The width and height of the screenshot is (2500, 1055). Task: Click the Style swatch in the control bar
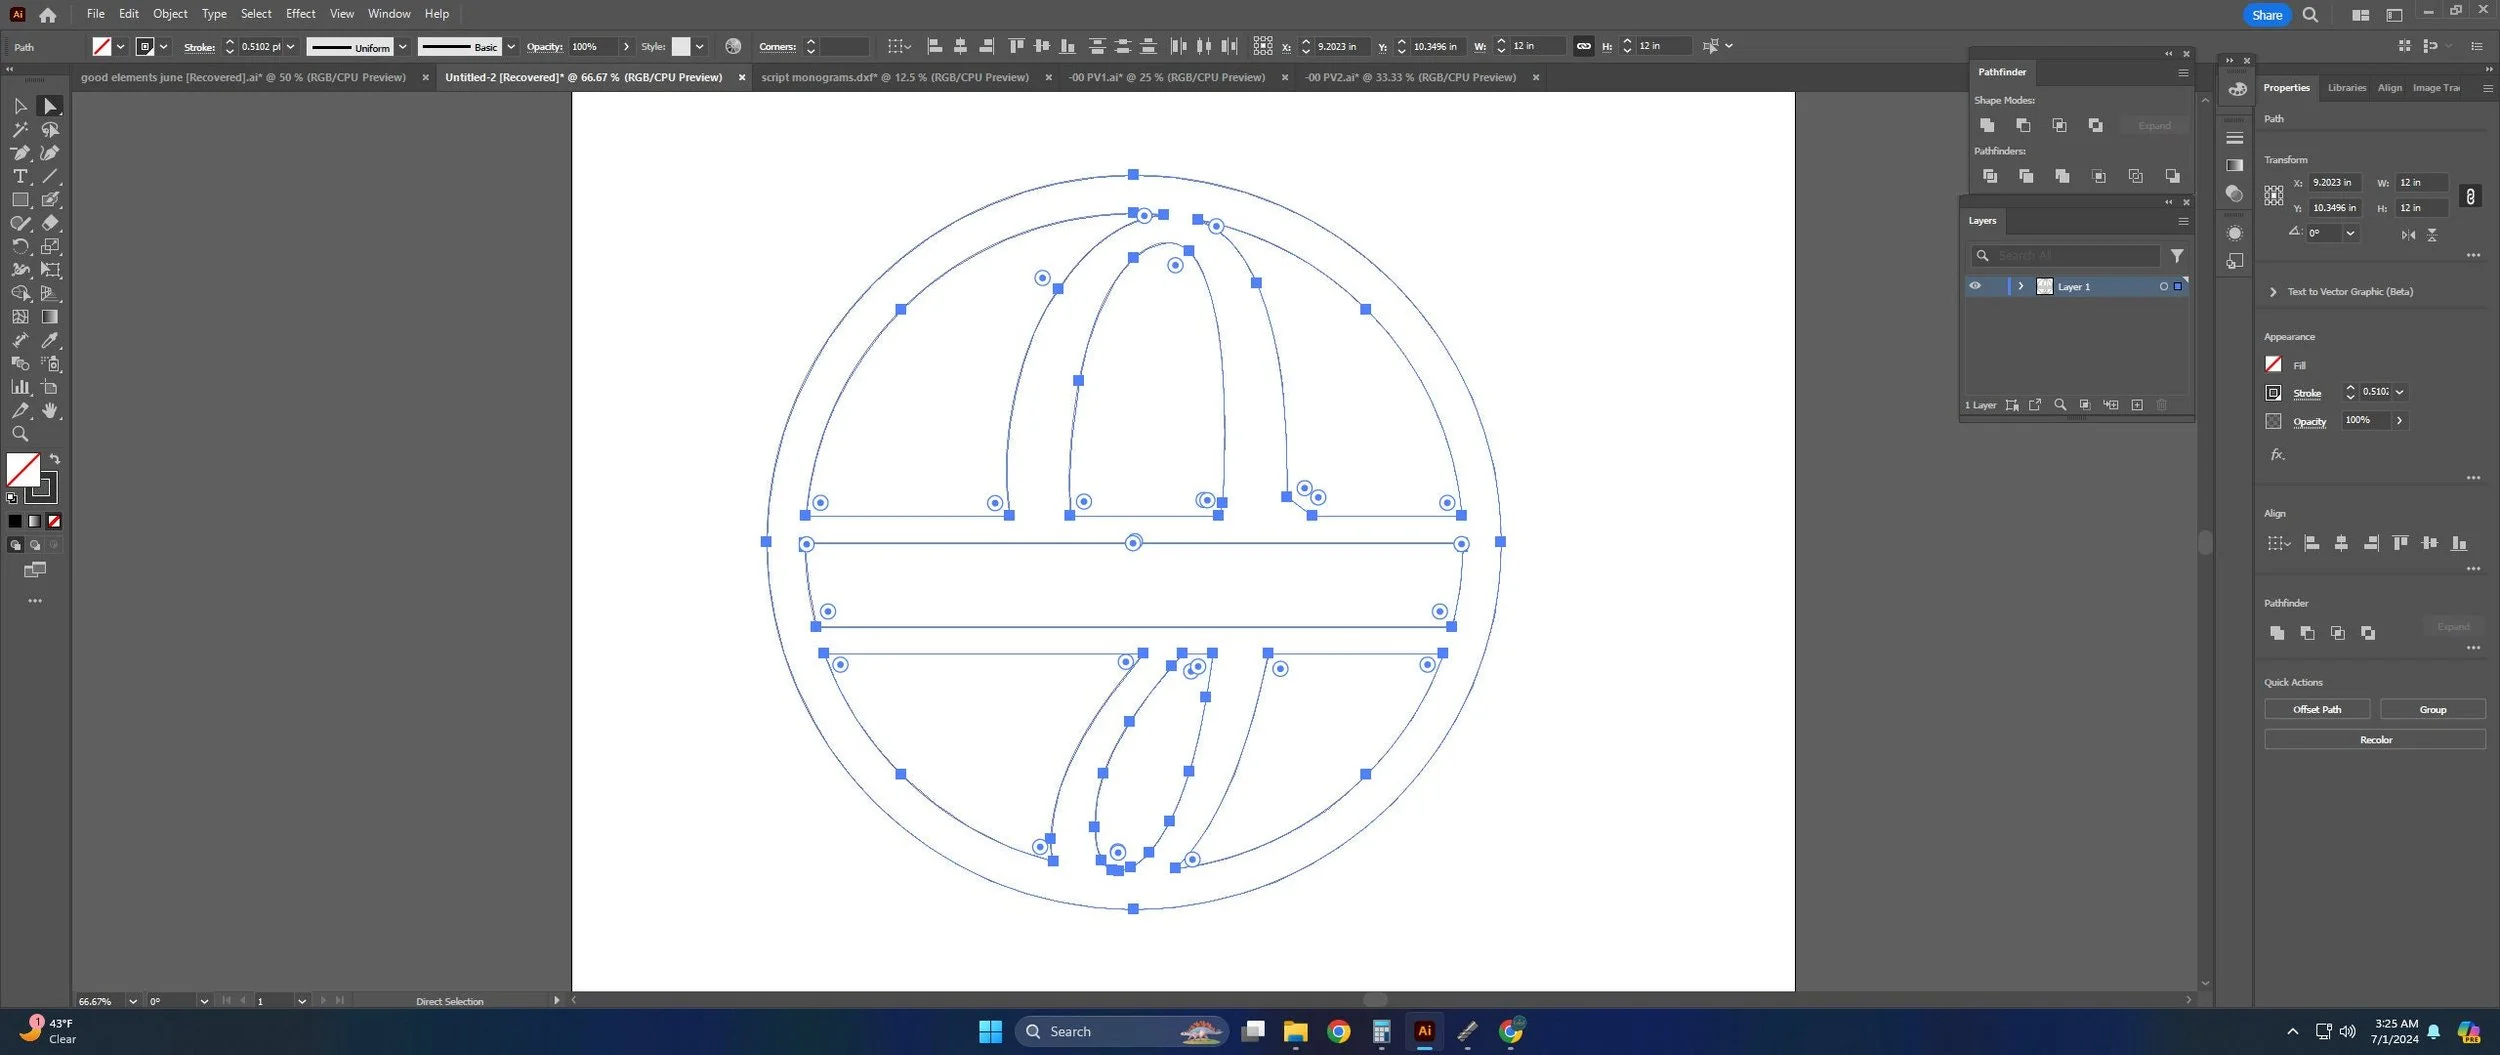(x=681, y=46)
